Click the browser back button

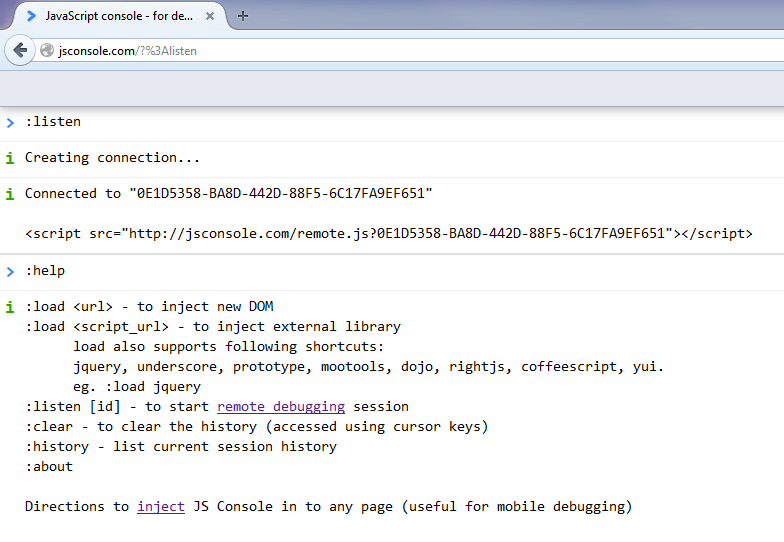[x=20, y=50]
